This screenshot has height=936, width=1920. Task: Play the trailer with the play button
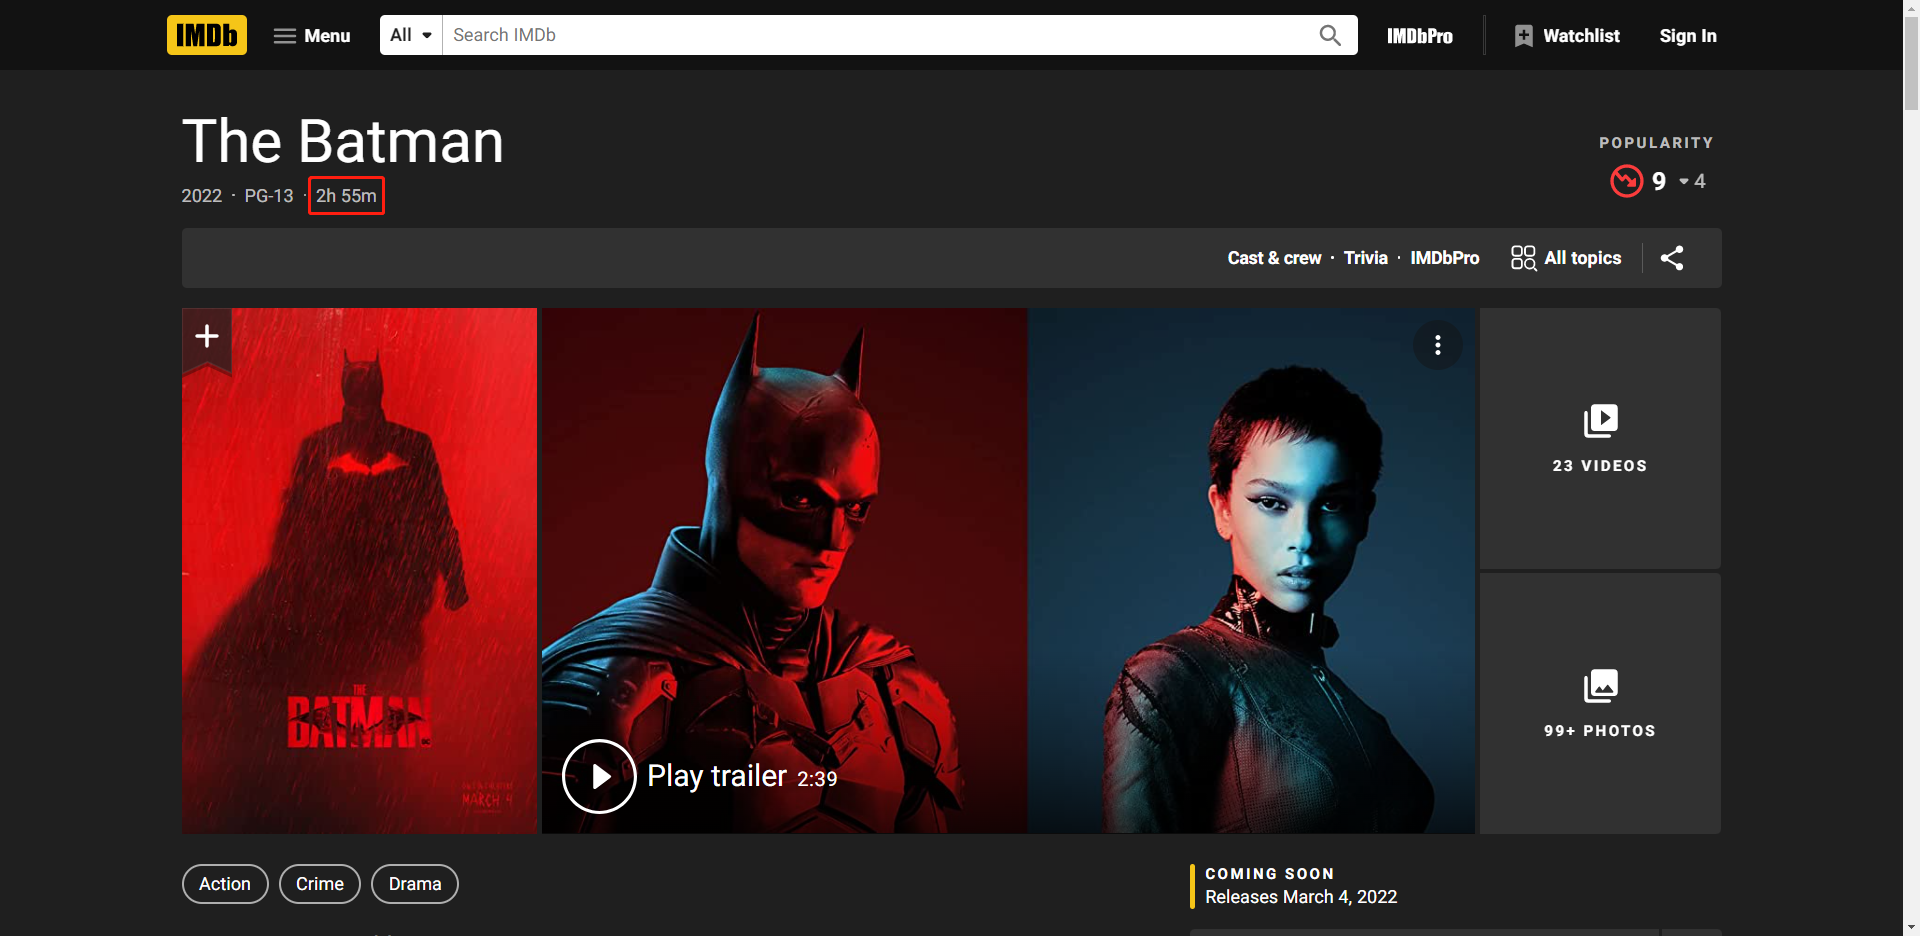coord(599,776)
